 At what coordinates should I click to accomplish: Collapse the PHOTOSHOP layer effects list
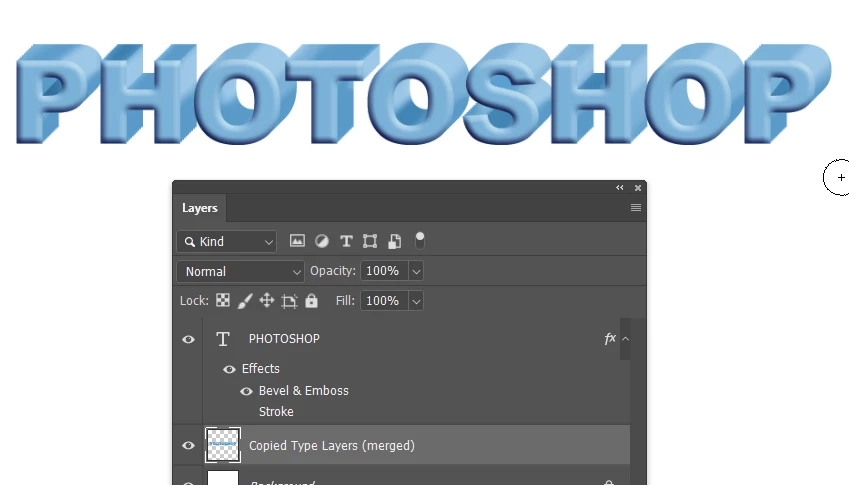click(625, 339)
